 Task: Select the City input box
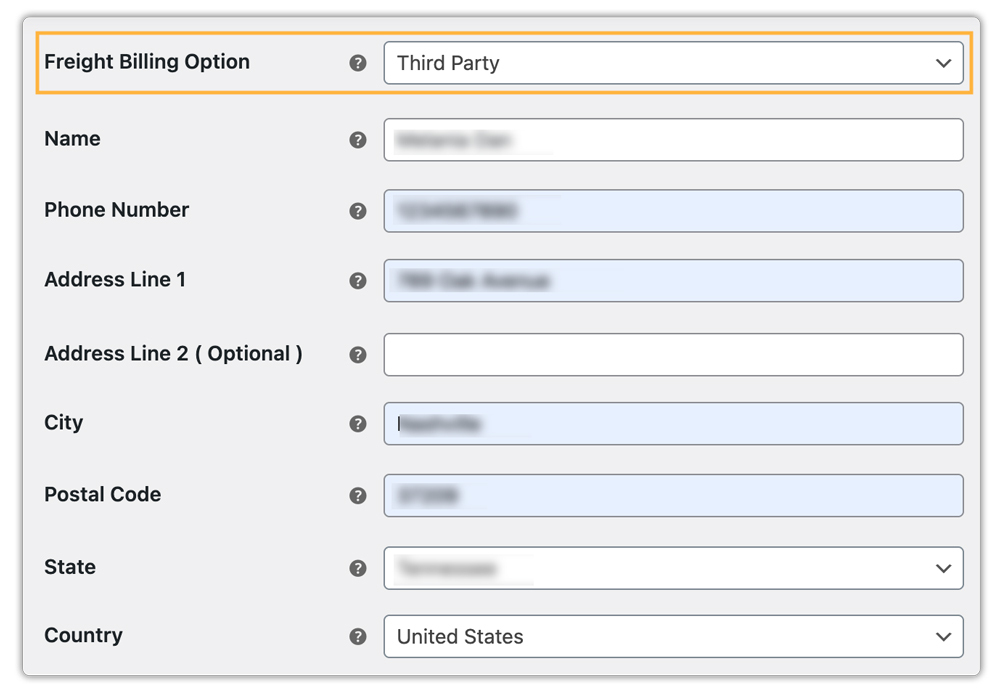coord(674,424)
